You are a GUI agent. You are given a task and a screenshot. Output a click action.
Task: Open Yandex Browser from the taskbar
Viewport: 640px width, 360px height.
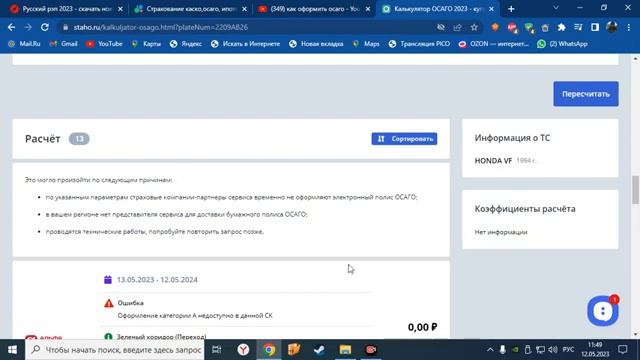(x=243, y=350)
